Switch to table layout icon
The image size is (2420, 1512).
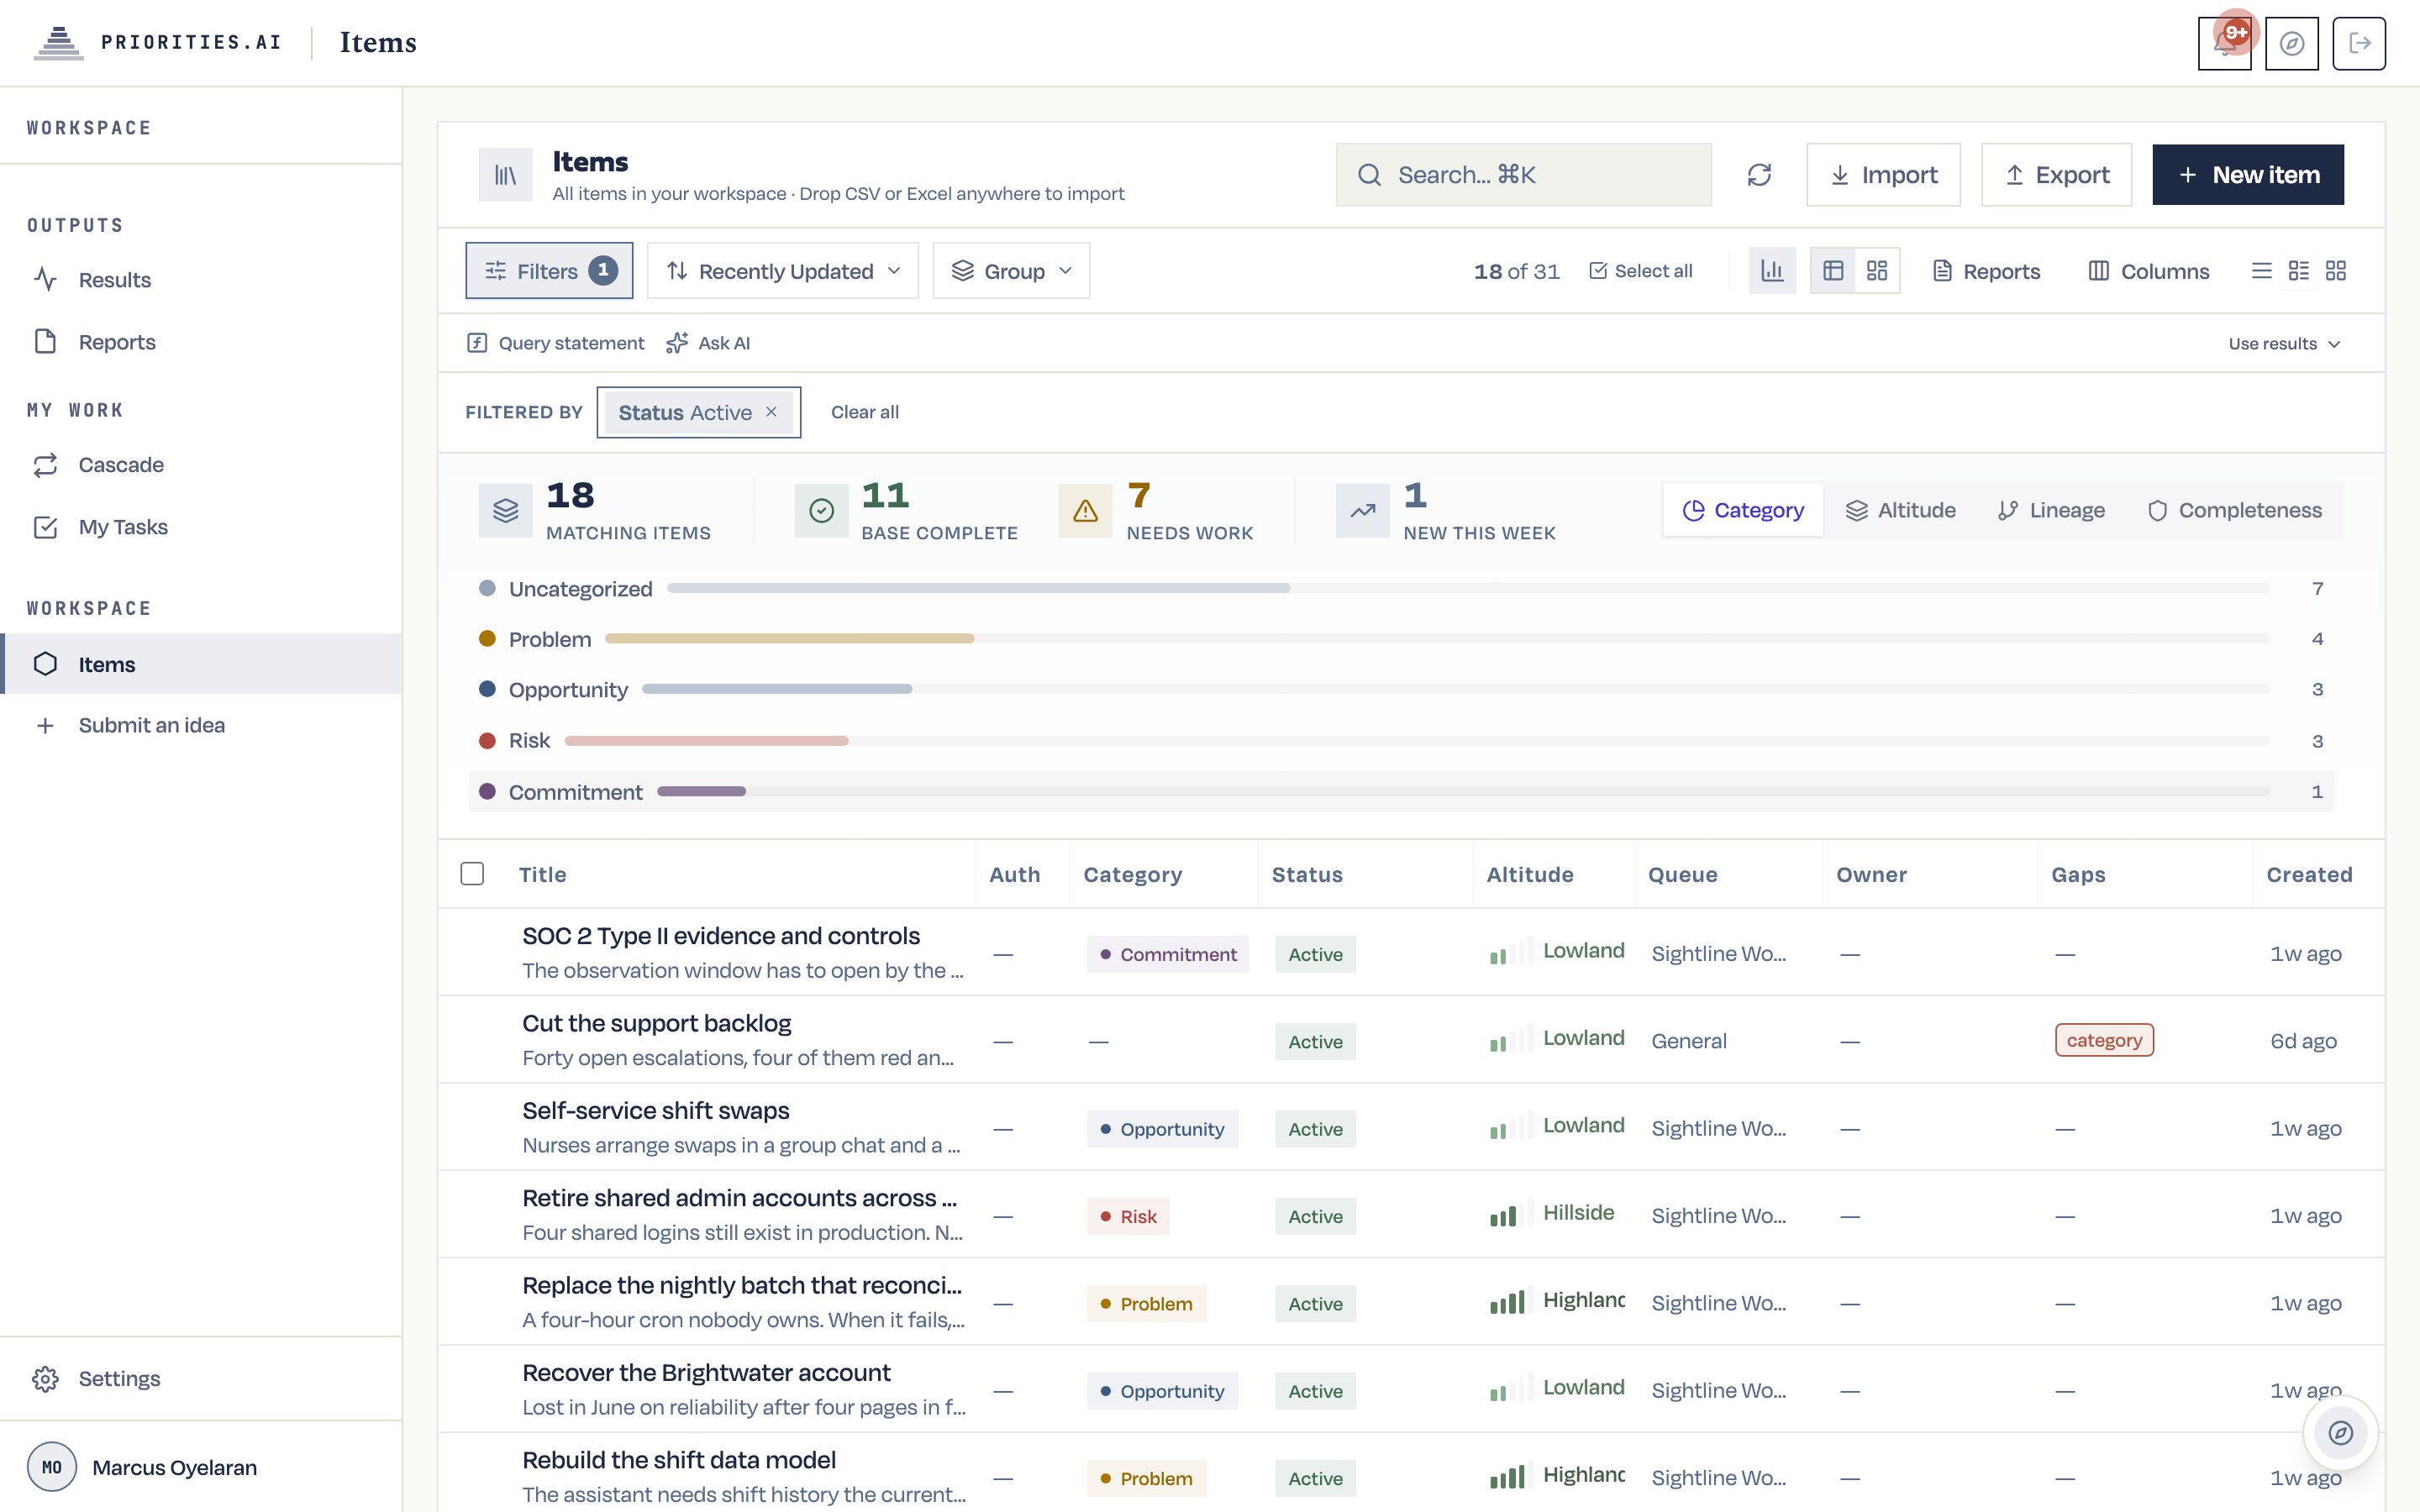click(1833, 271)
